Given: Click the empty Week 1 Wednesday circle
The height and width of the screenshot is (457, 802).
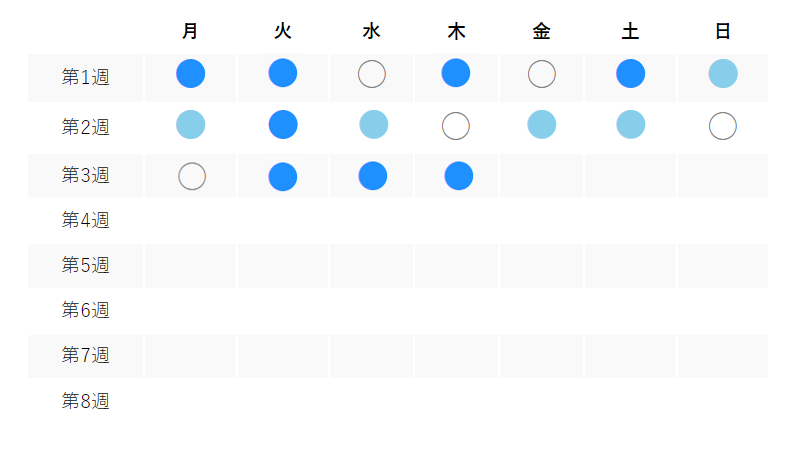Looking at the screenshot, I should point(372,74).
